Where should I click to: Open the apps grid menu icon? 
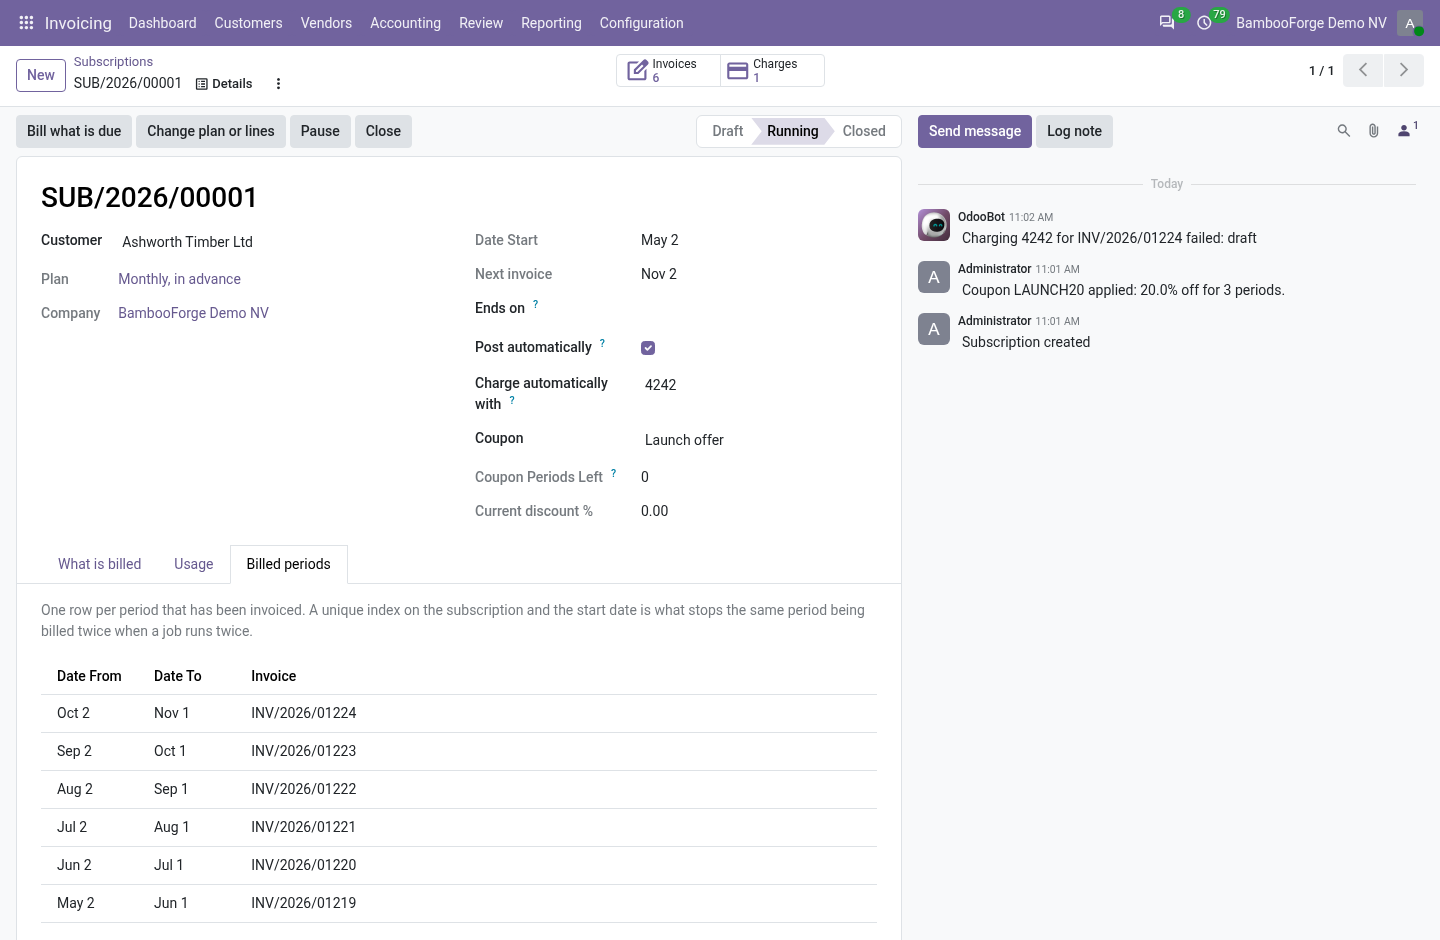click(27, 23)
